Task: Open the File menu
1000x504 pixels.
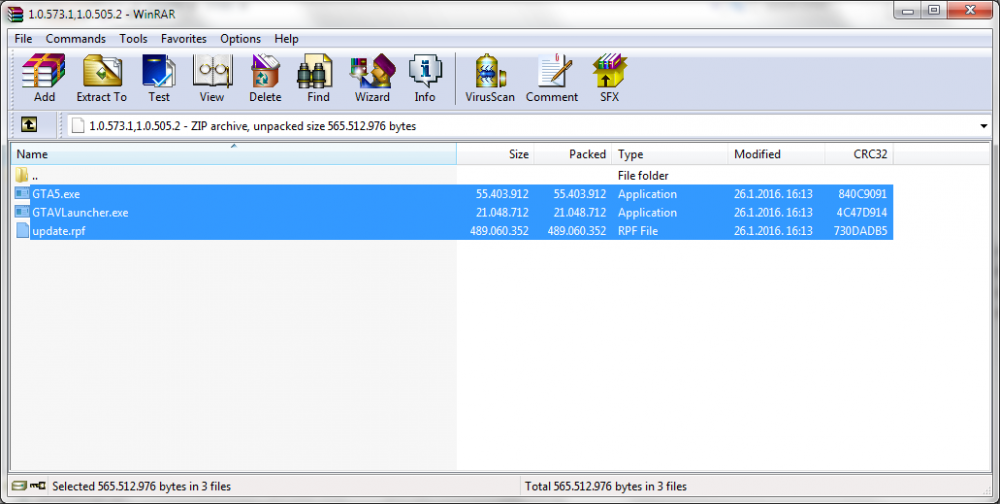Action: (x=23, y=39)
